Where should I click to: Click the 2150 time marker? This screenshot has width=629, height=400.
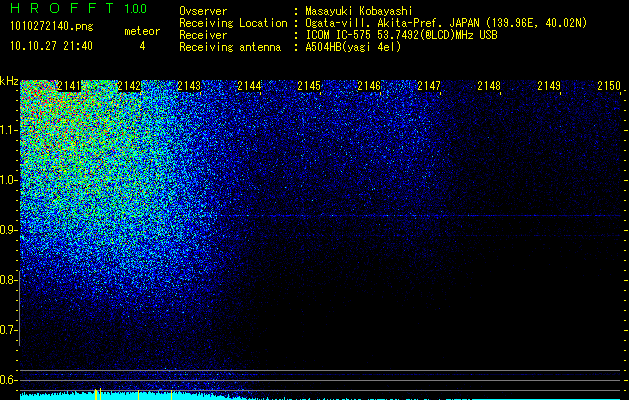609,86
